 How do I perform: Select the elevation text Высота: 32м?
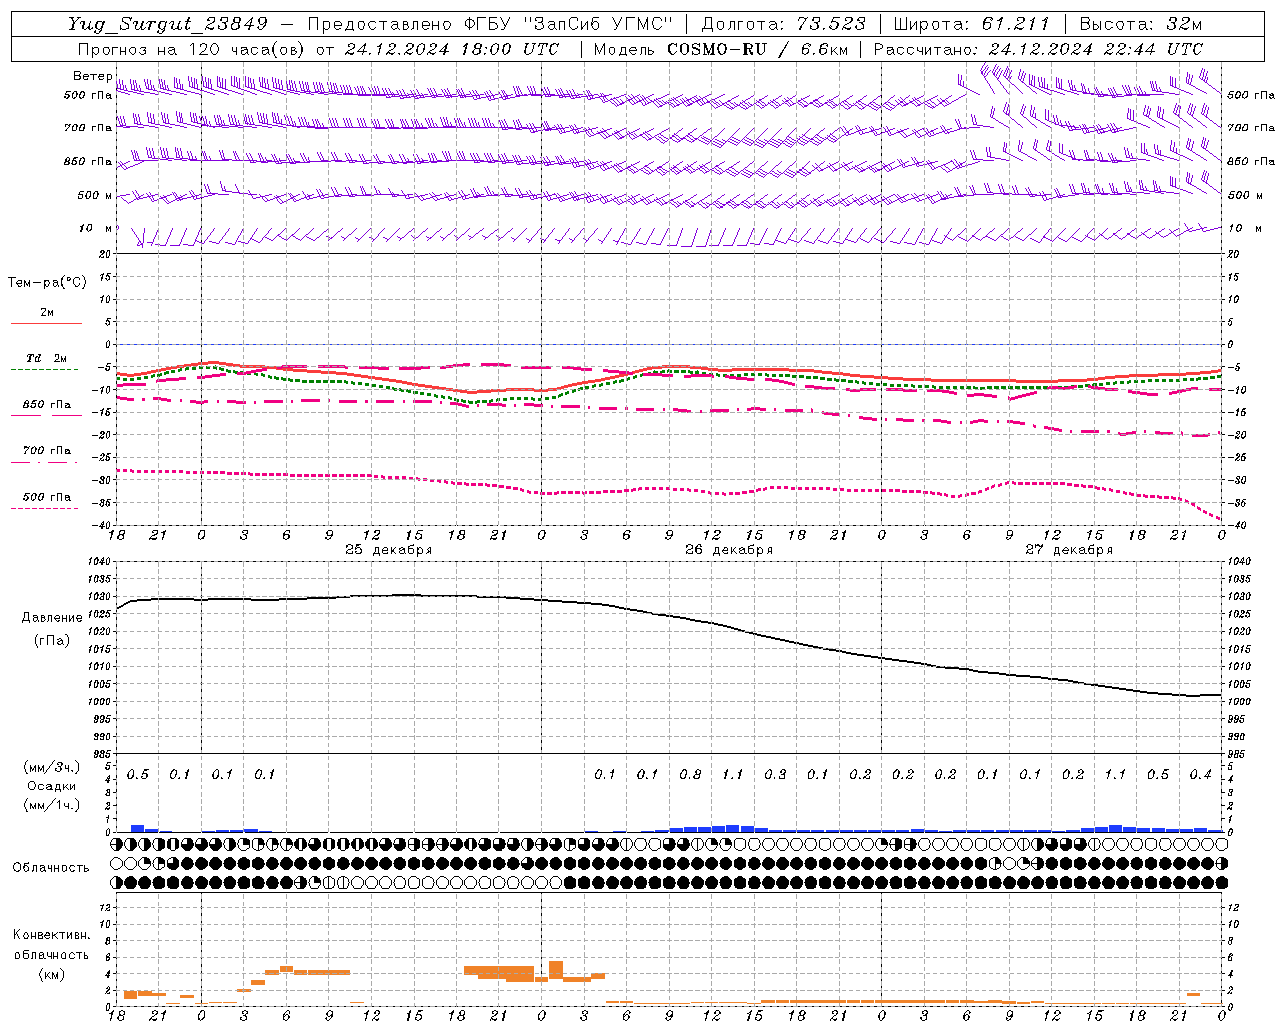pyautogui.click(x=1140, y=24)
